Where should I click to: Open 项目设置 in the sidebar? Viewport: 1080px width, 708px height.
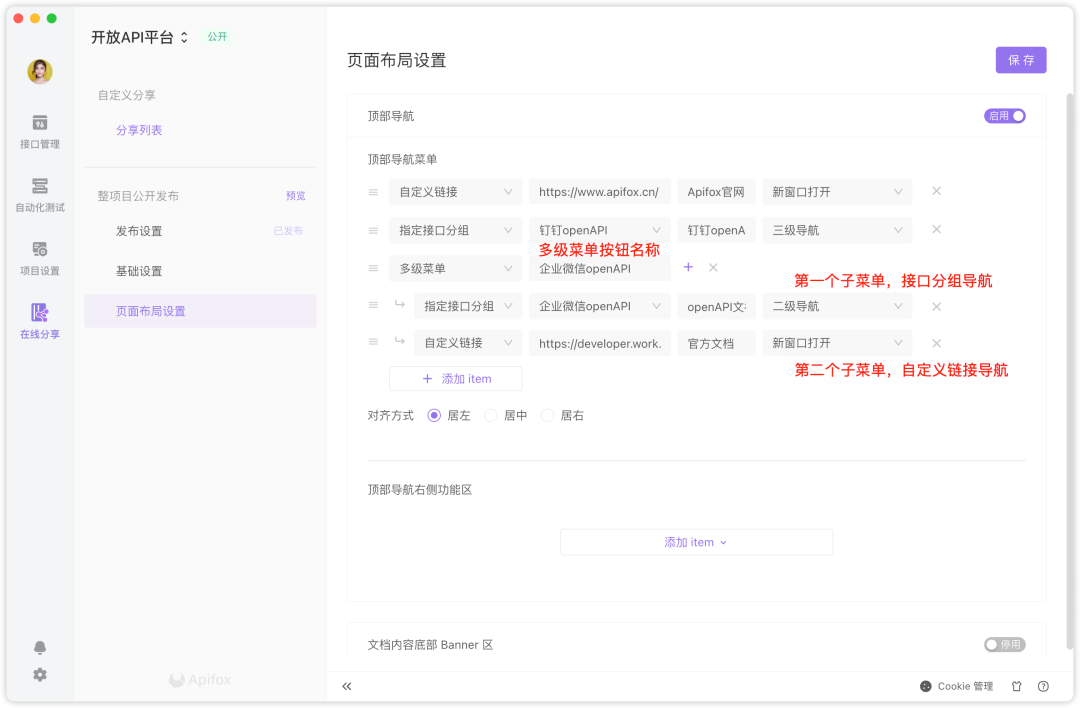[x=39, y=258]
